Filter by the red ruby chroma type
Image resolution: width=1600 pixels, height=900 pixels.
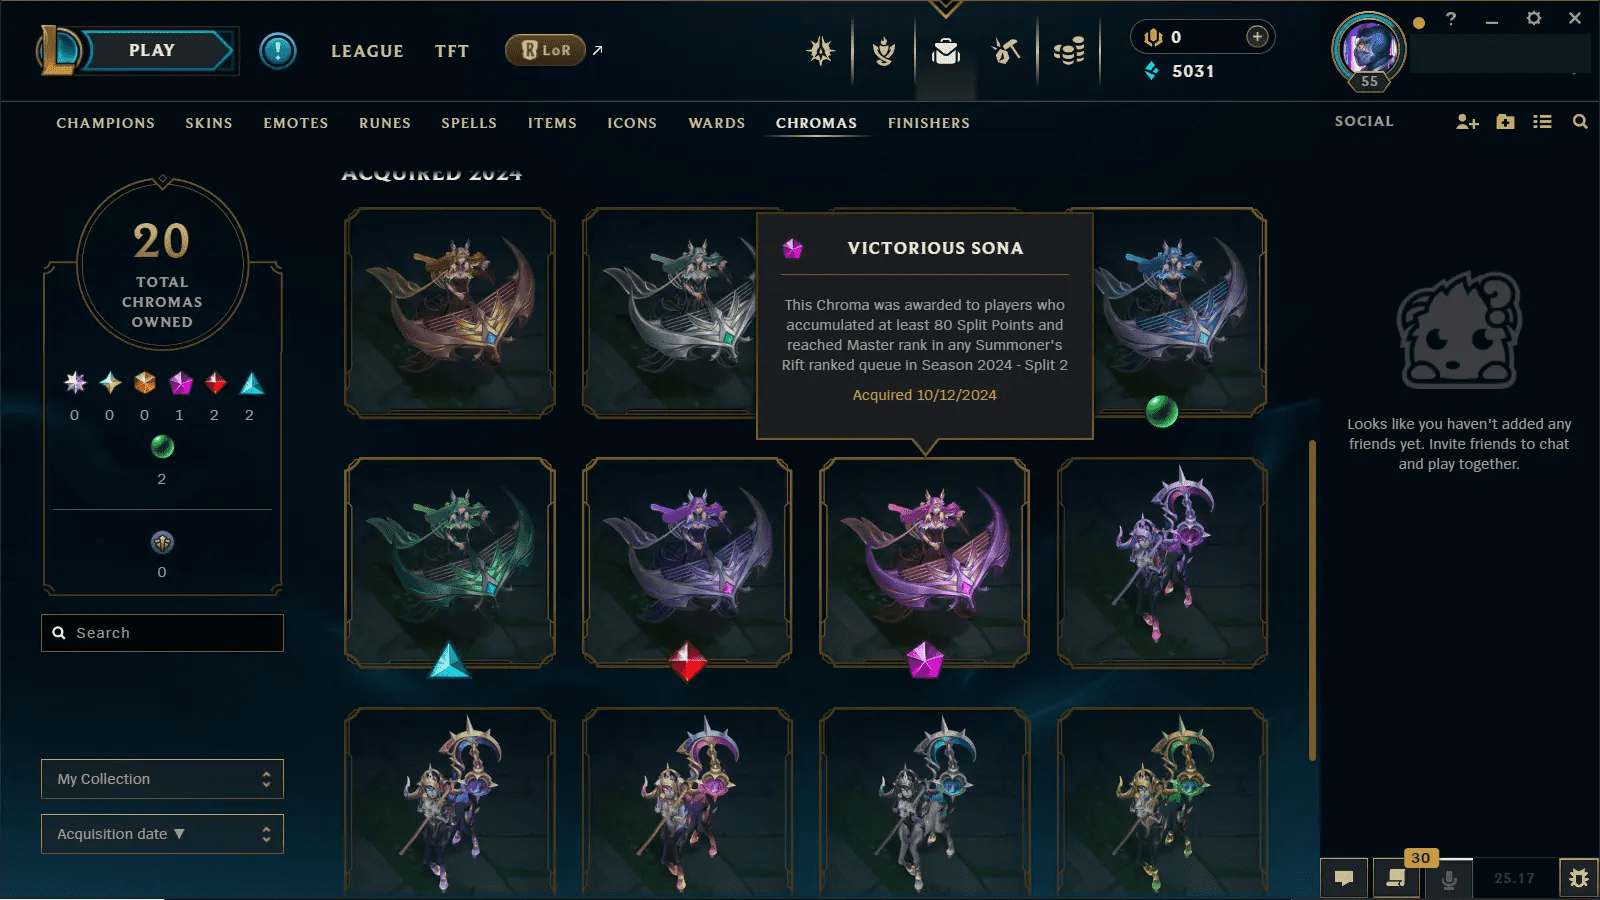tap(215, 383)
